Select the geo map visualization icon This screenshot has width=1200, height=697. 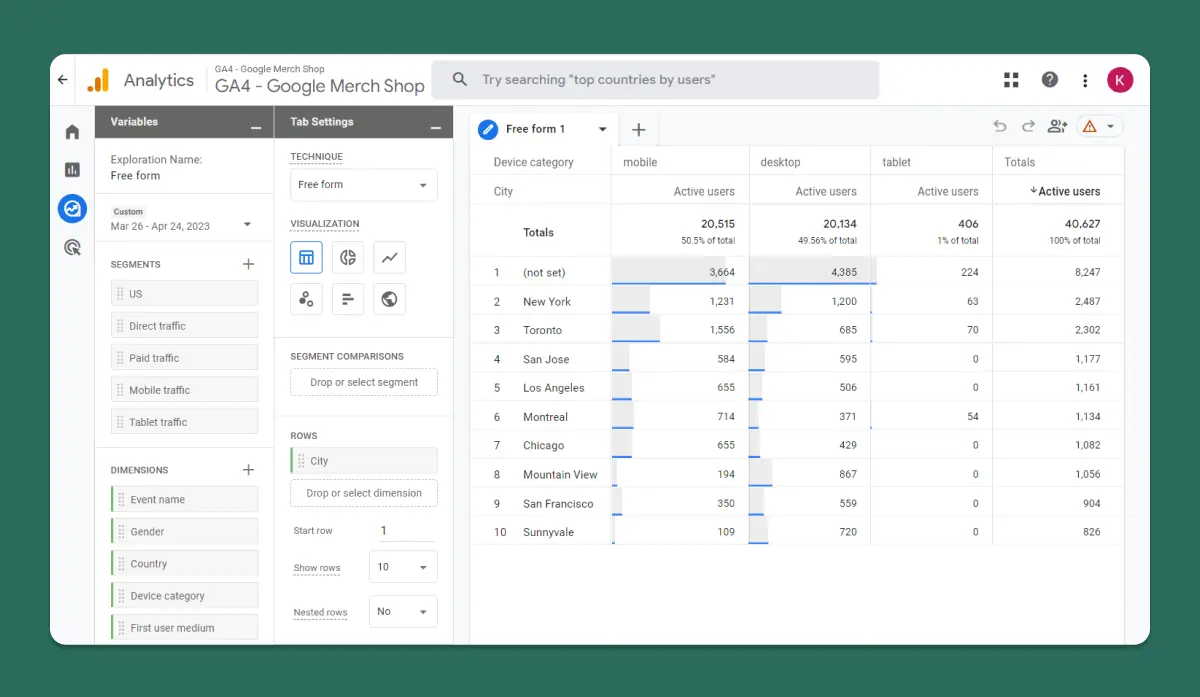coord(389,299)
